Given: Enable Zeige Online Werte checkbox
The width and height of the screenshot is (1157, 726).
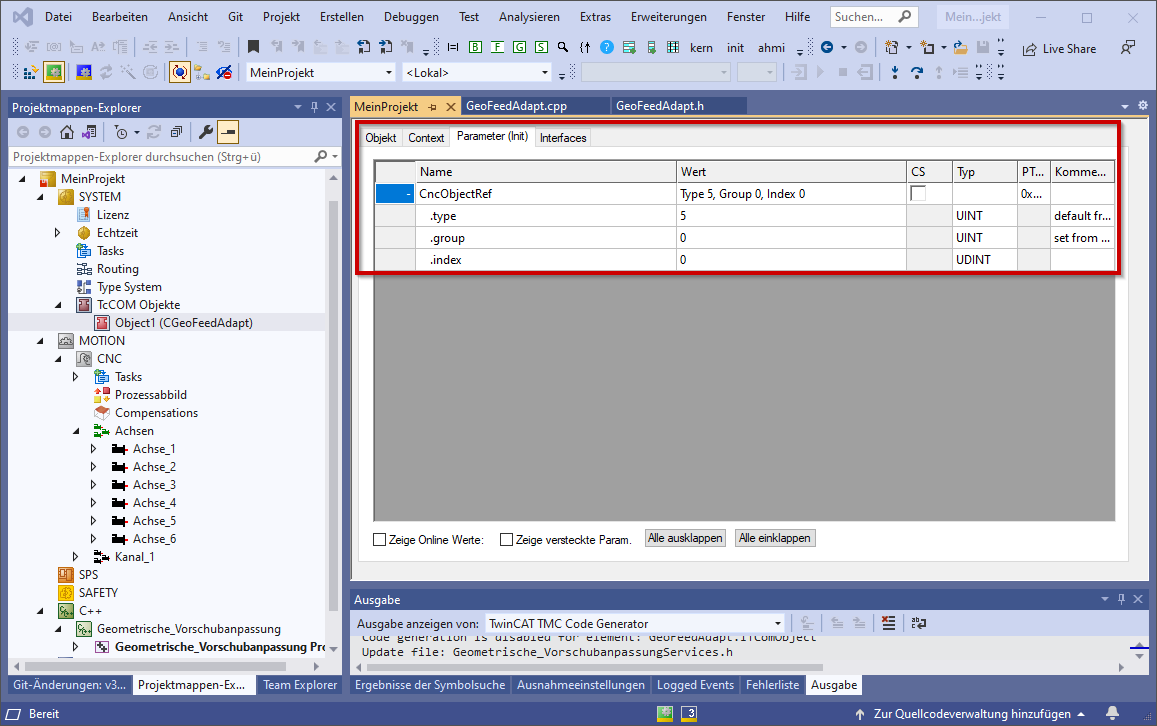Looking at the screenshot, I should pyautogui.click(x=379, y=539).
